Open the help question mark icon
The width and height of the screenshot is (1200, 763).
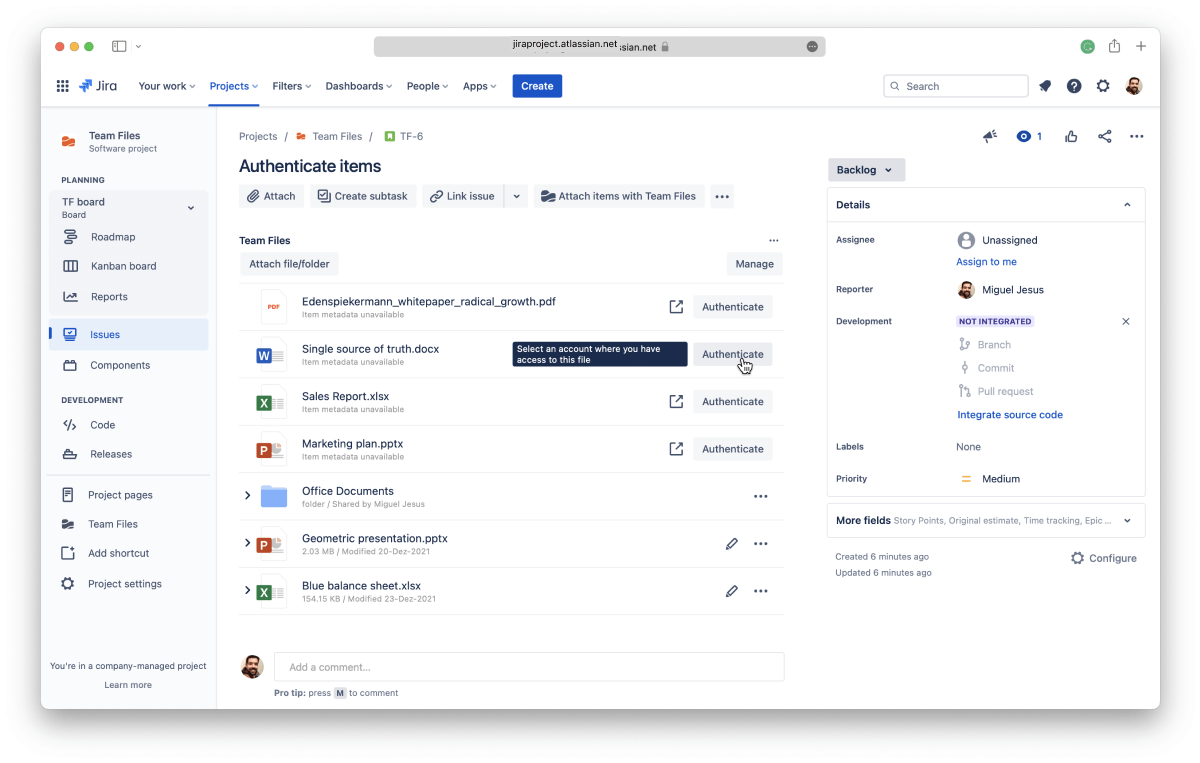(x=1074, y=86)
